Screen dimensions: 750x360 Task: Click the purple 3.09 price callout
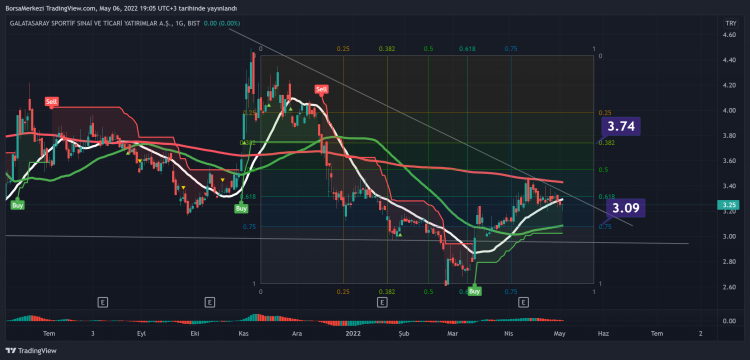pyautogui.click(x=626, y=208)
